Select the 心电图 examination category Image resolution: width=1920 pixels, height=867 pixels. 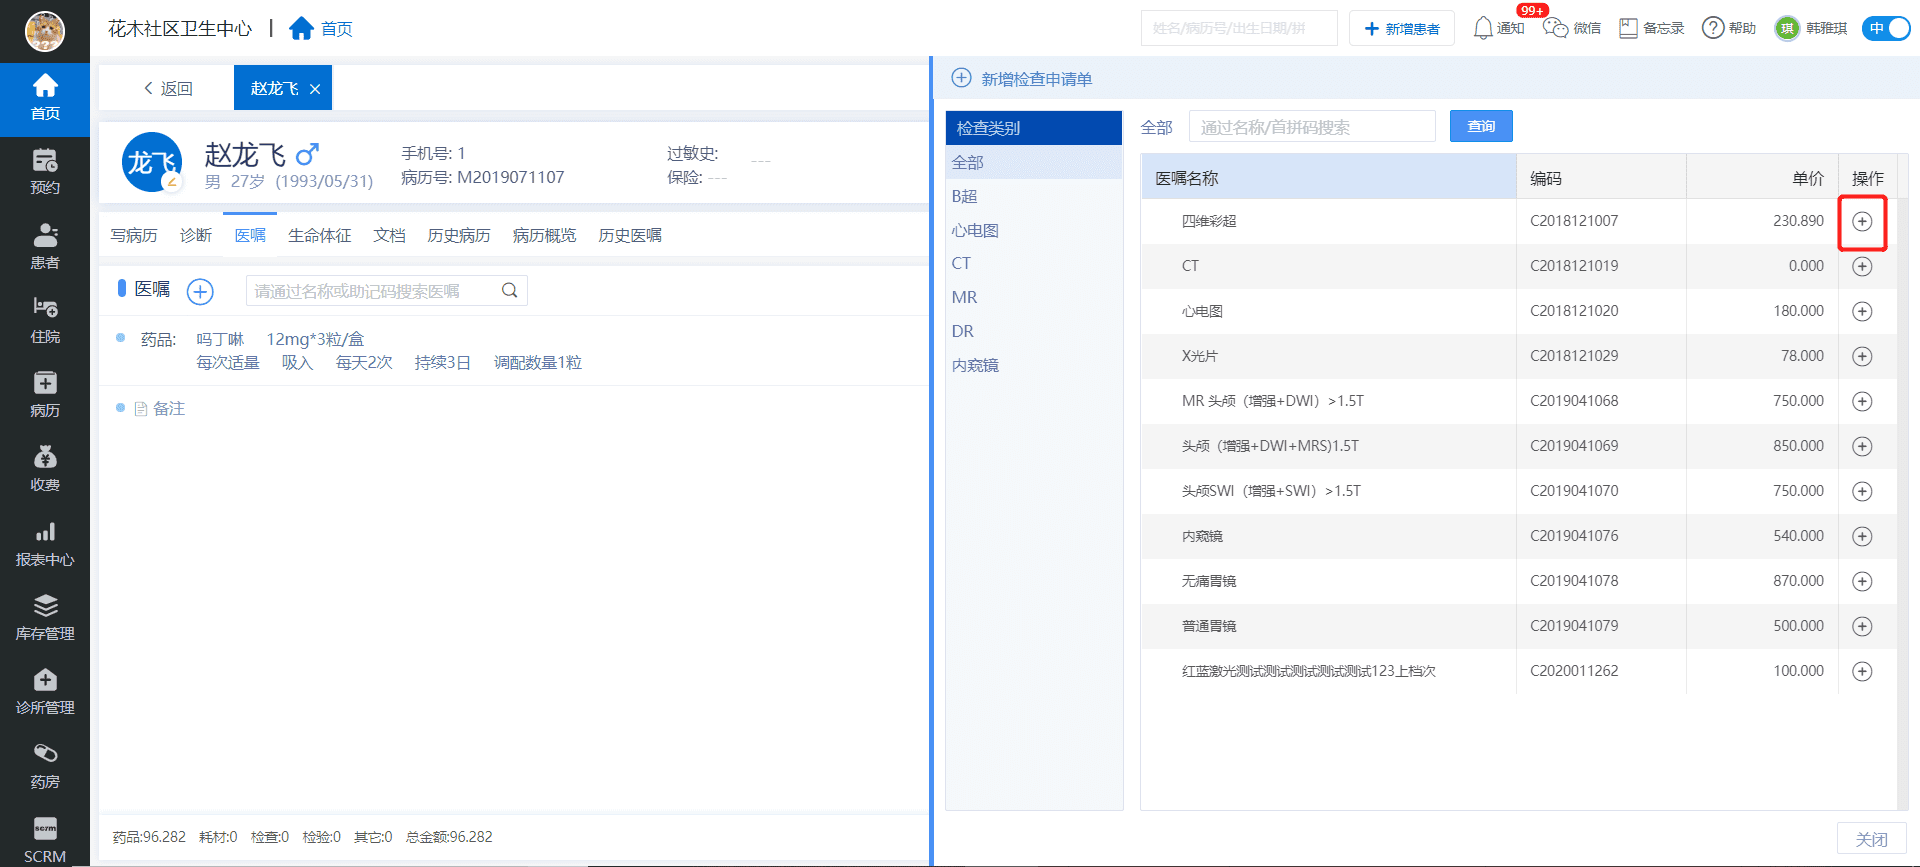(x=975, y=230)
